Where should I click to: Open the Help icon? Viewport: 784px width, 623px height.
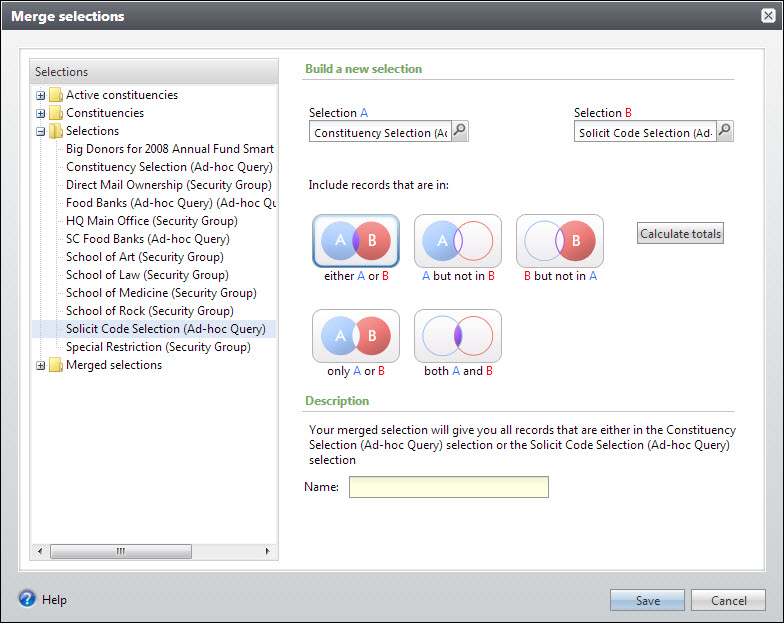tap(27, 598)
